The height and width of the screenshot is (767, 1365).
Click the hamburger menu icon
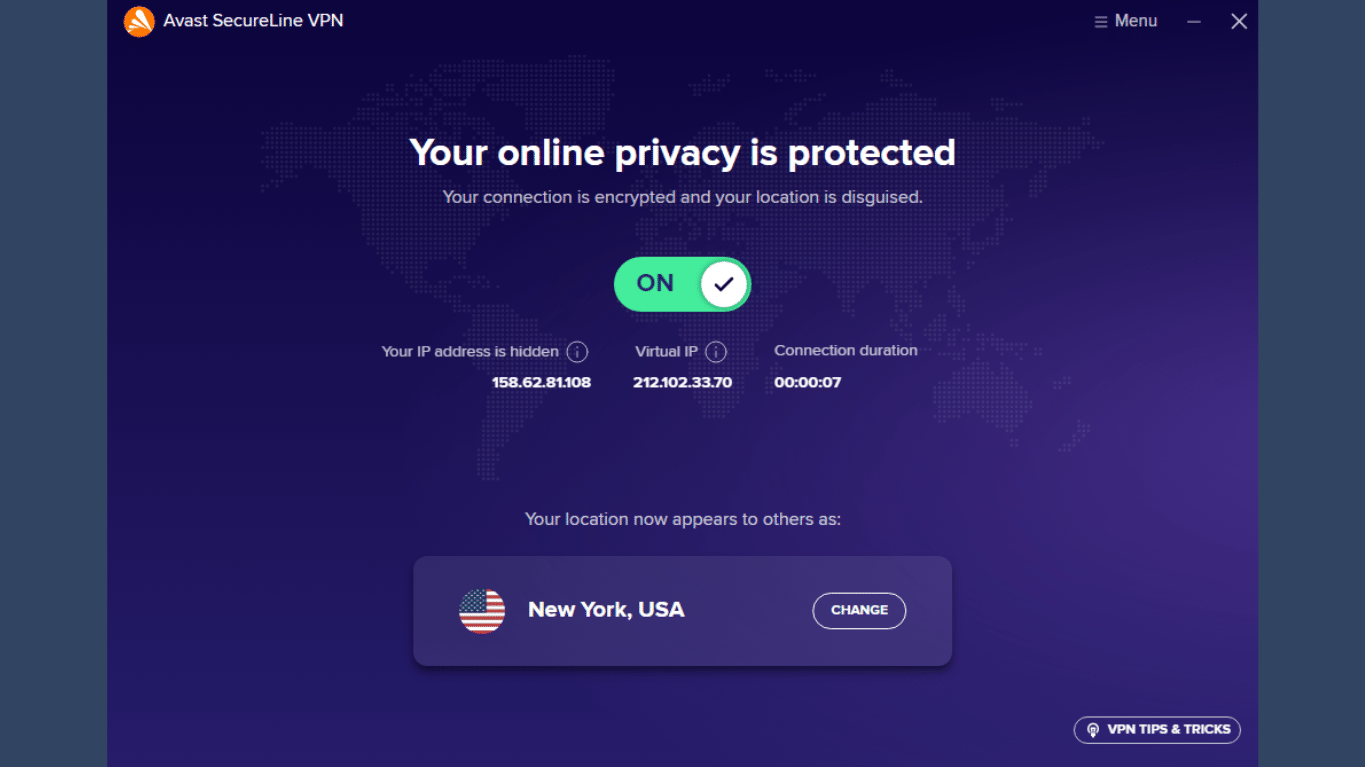tap(1101, 22)
